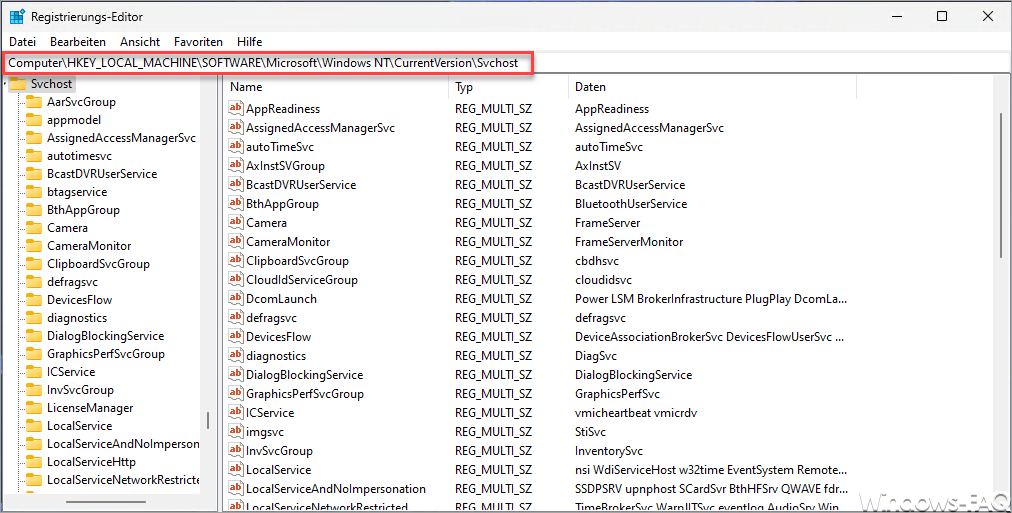
Task: Select the DialogBlockingService value name in list
Action: (305, 375)
